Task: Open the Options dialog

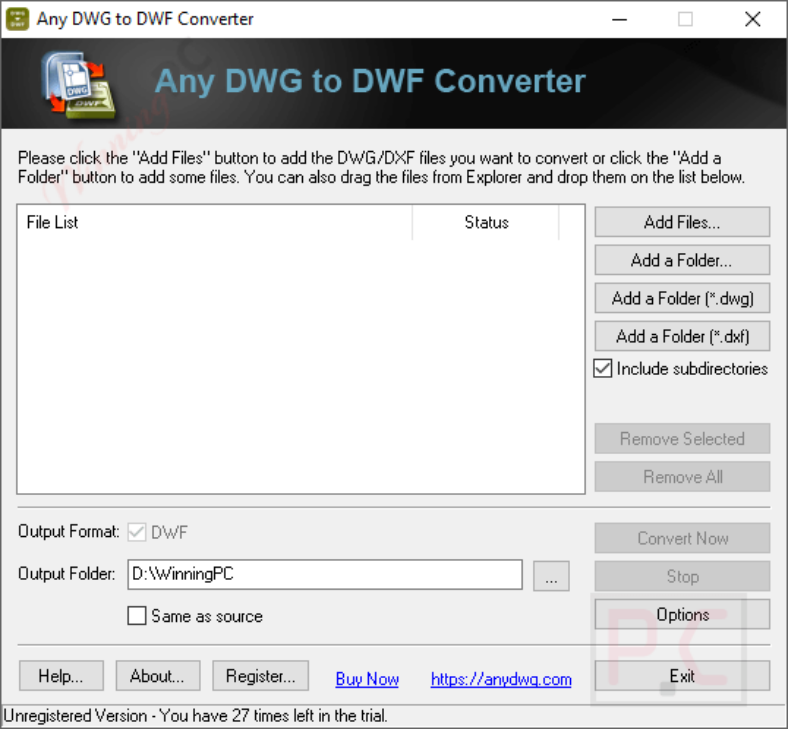Action: [x=682, y=614]
